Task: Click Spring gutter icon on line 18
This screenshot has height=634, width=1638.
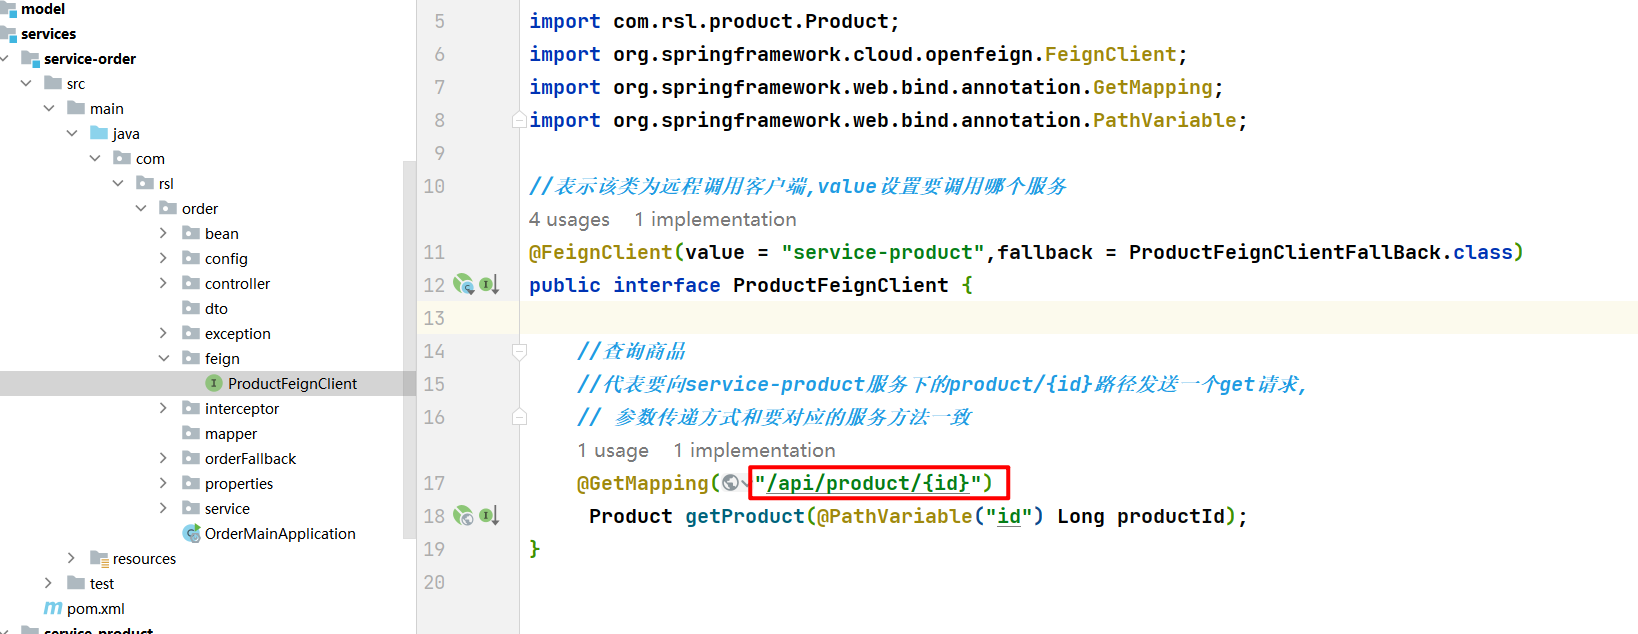Action: coord(463,516)
